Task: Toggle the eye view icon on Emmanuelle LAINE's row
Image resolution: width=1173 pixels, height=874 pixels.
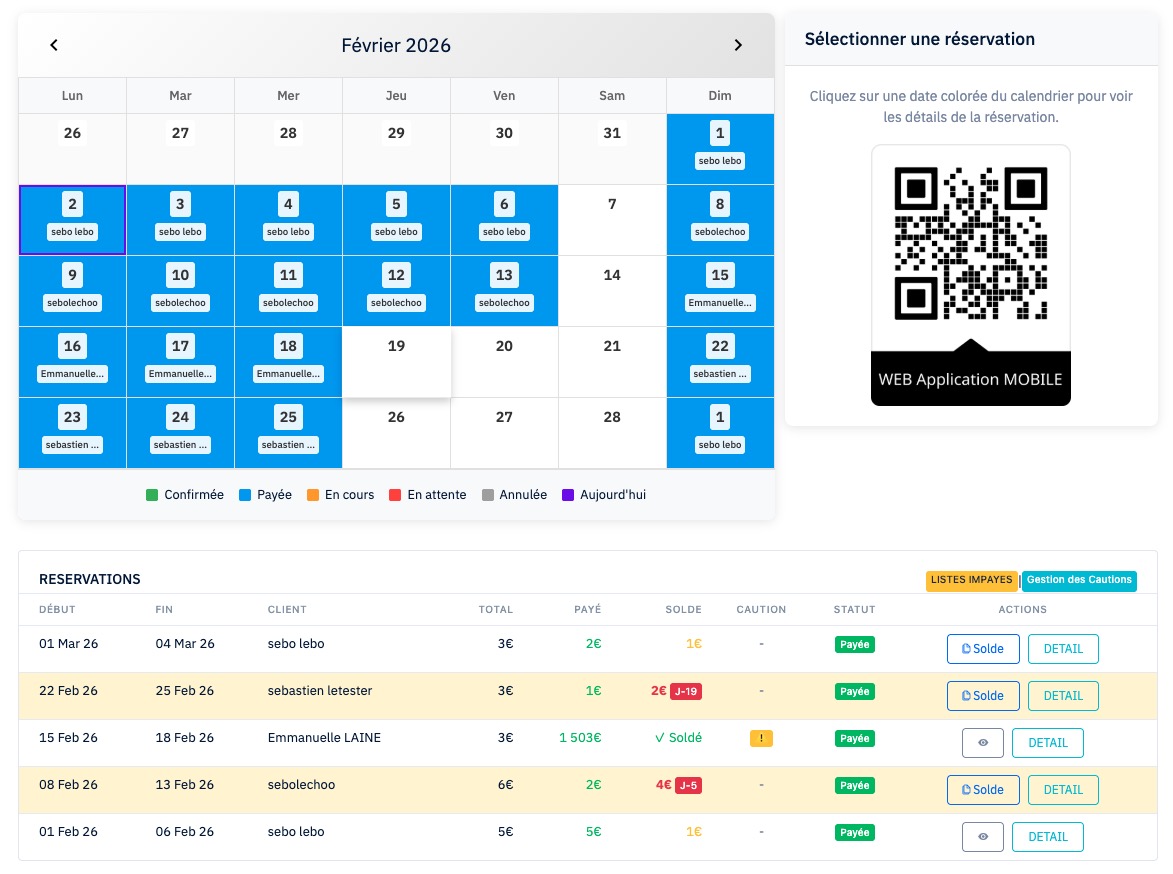Action: click(x=983, y=743)
